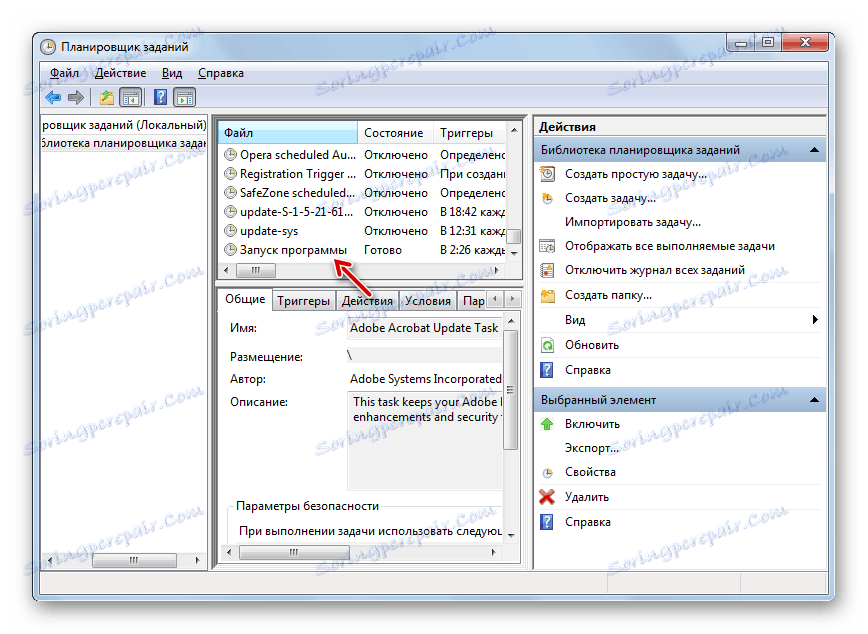Click the red X Удалить icon

(547, 497)
